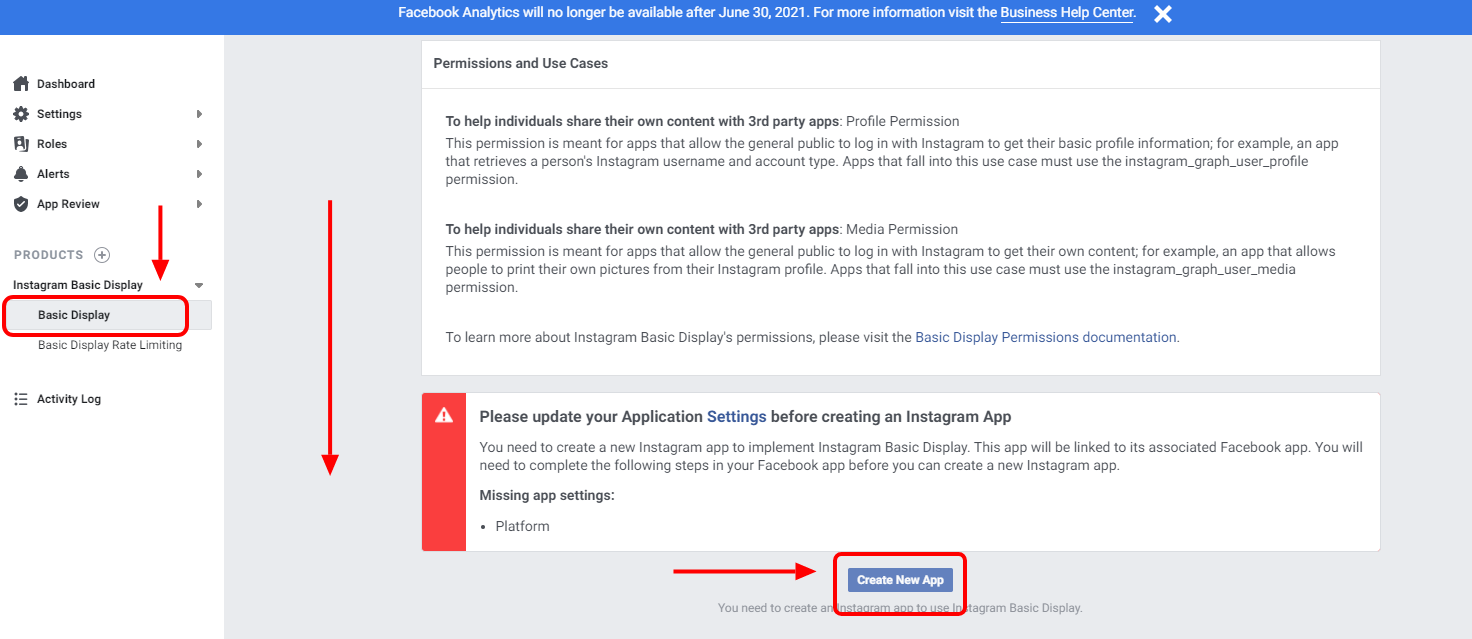Open the Roles menu item
Screen dimensions: 1472x639
click(x=52, y=144)
